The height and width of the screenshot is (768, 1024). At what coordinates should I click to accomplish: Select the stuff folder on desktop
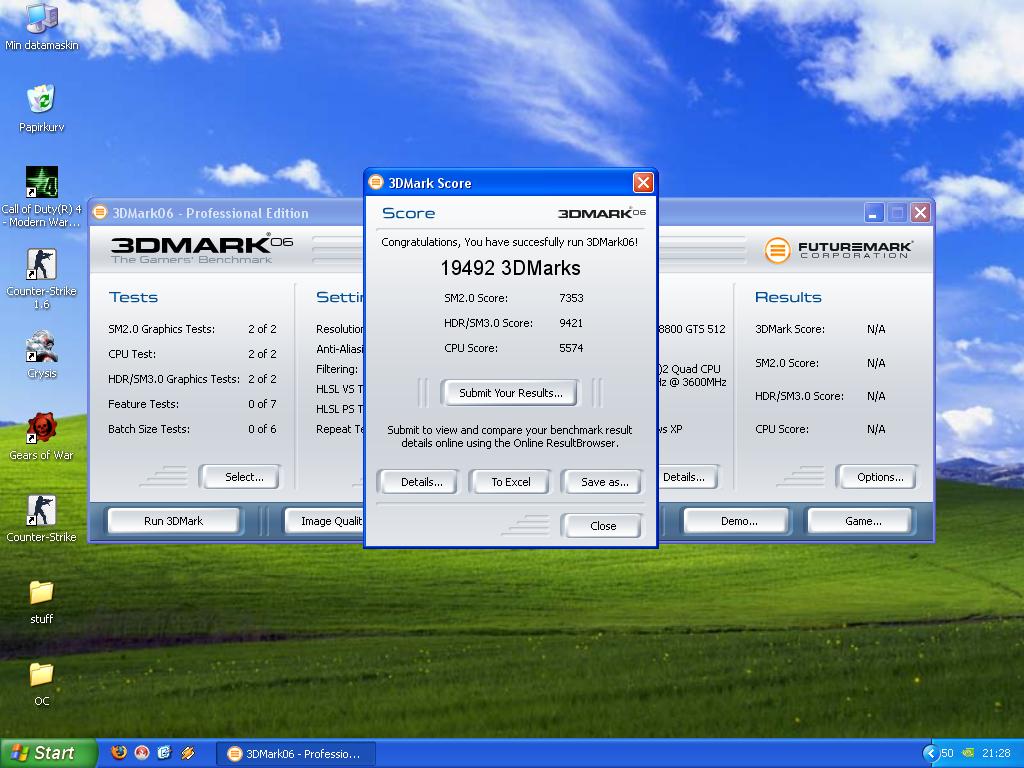[x=41, y=601]
